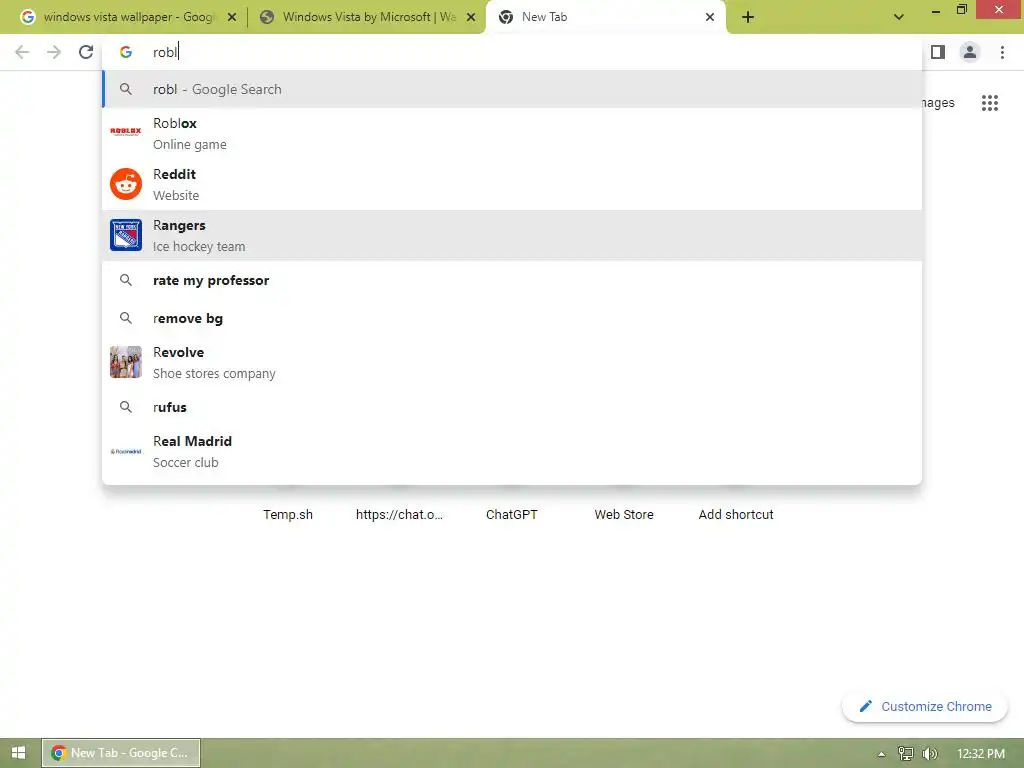Select the New Tab tab
The image size is (1024, 768).
click(x=606, y=18)
